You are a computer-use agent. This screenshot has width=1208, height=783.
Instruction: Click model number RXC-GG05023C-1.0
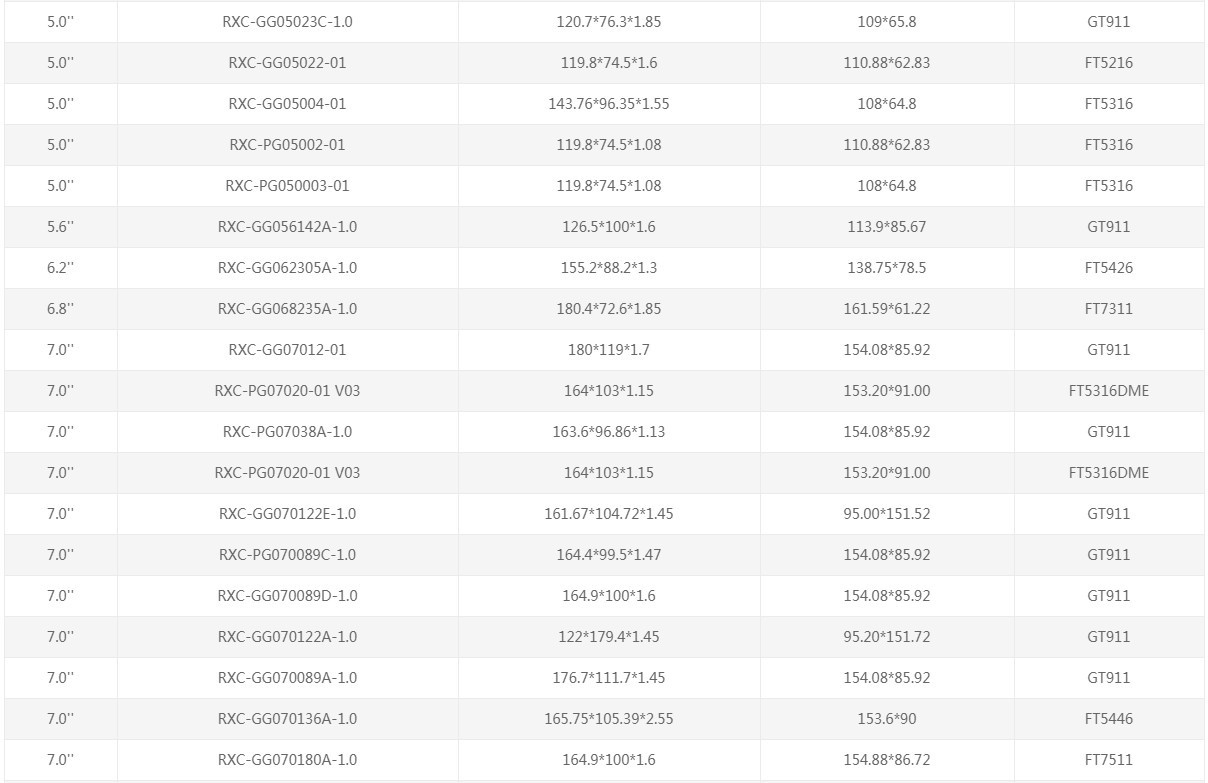point(287,22)
